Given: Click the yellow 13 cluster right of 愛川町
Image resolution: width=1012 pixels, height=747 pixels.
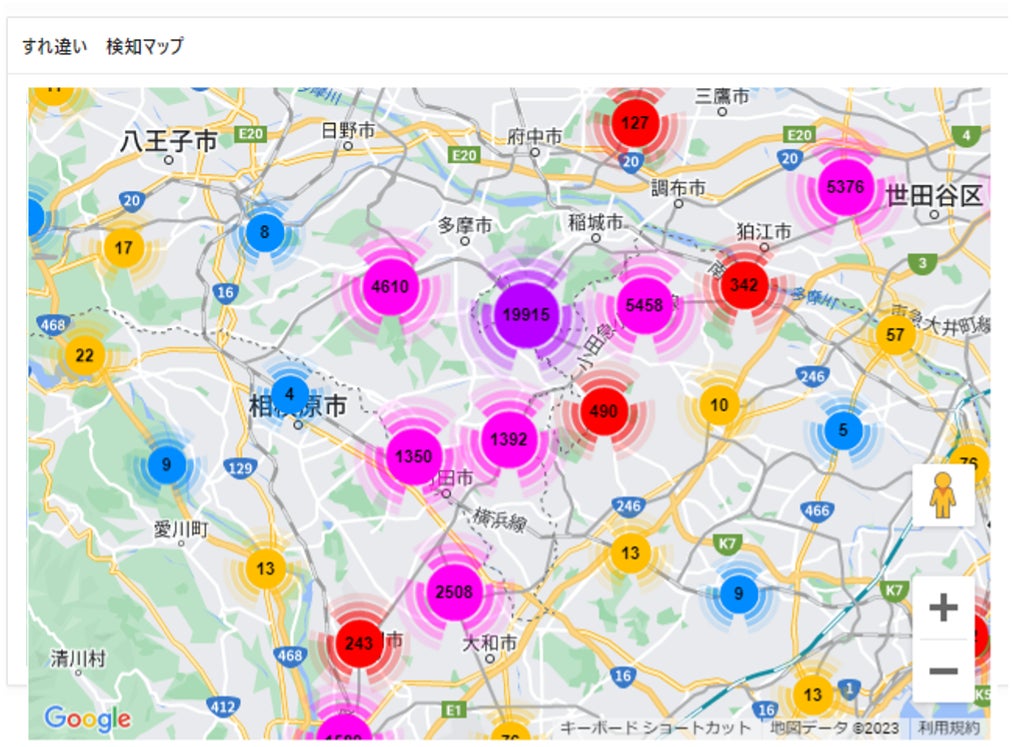Looking at the screenshot, I should (x=265, y=568).
